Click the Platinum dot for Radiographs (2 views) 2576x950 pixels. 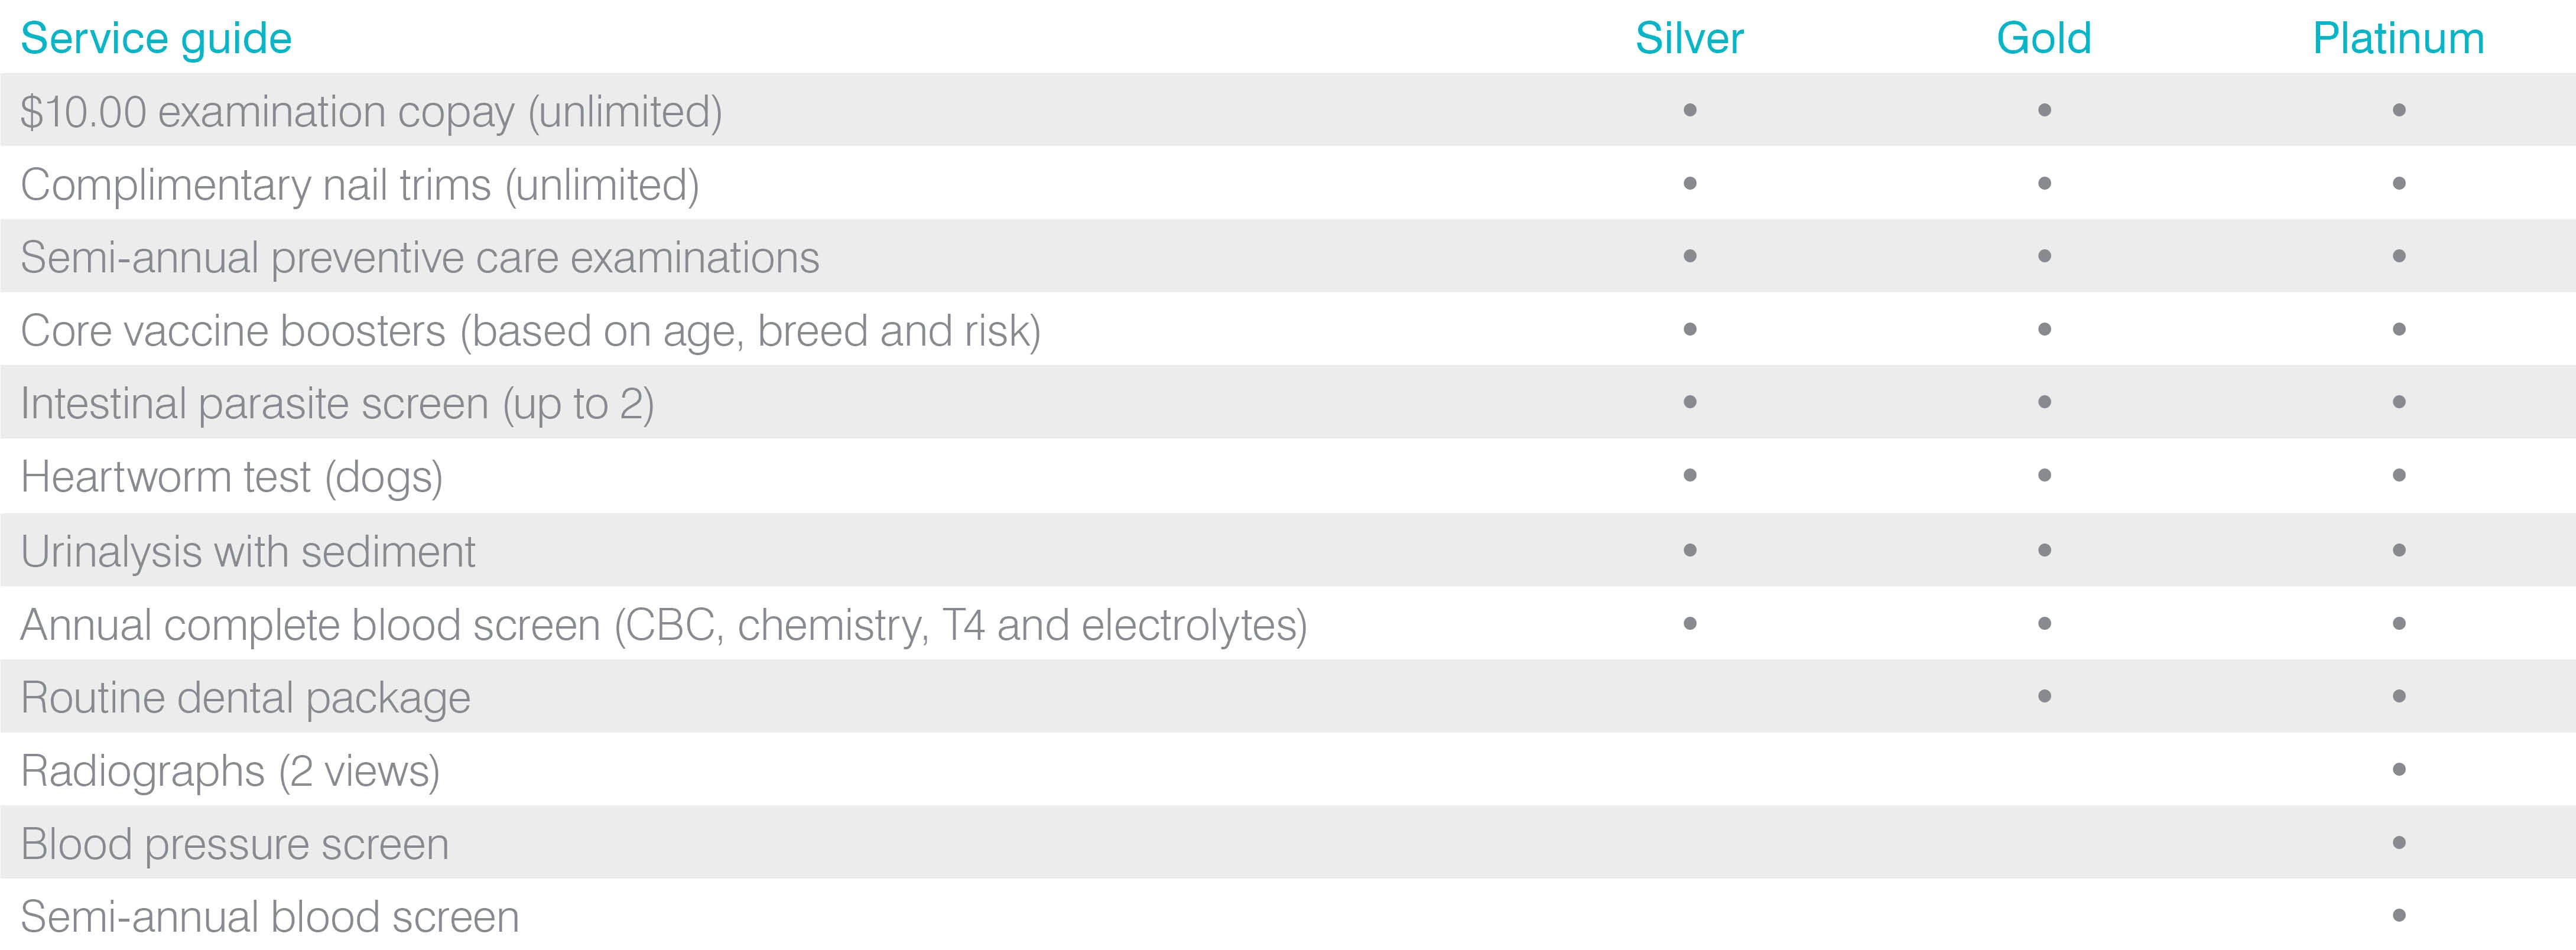tap(2399, 769)
